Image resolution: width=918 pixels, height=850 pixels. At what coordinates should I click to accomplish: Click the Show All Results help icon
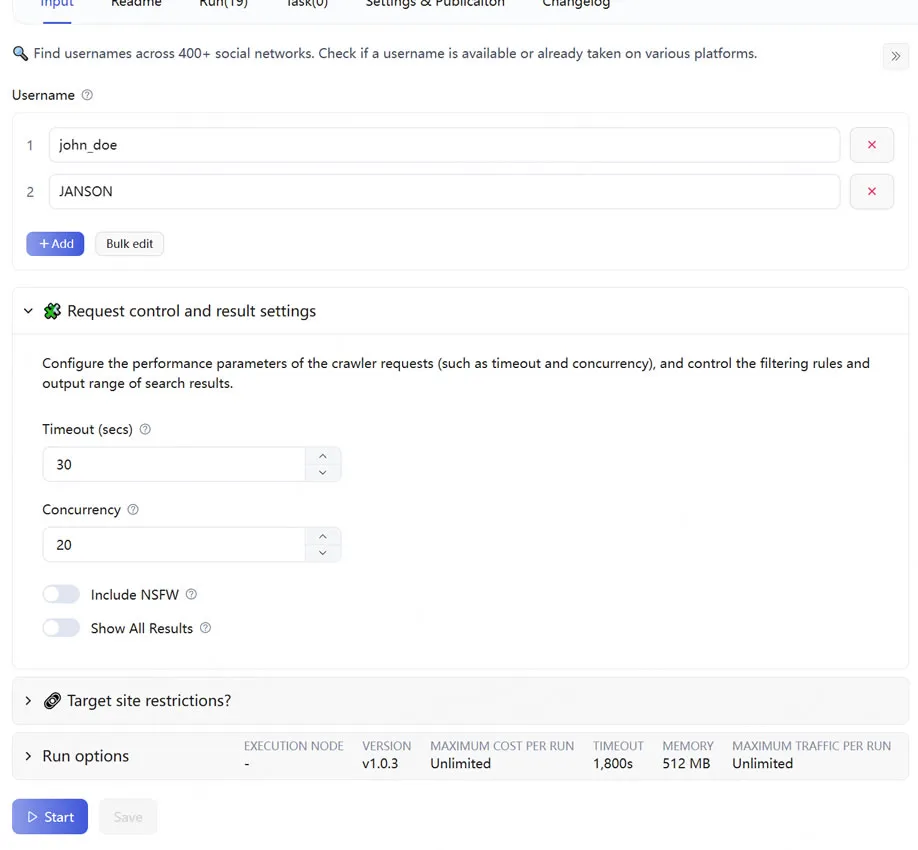tap(206, 629)
